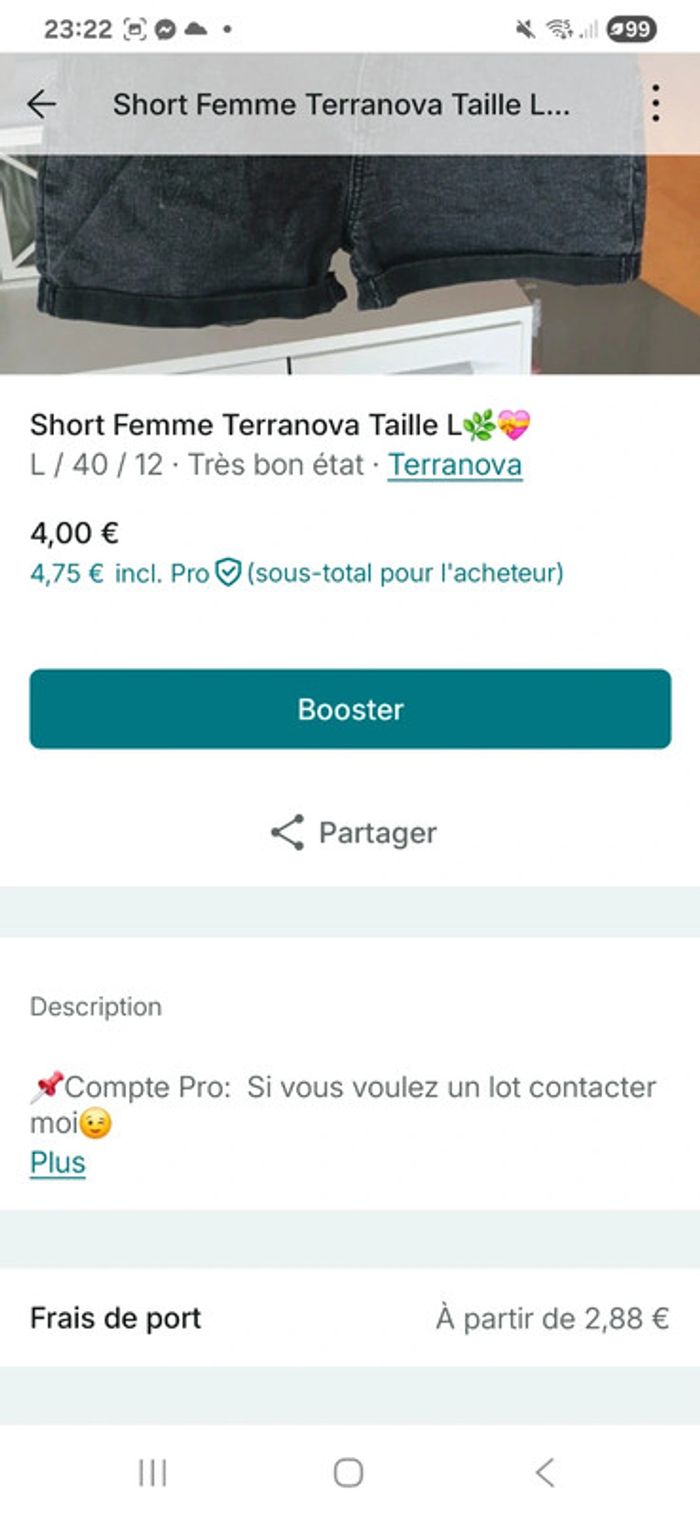Tap the Pro buyer protection shield icon
This screenshot has width=700, height=1518.
(x=229, y=573)
